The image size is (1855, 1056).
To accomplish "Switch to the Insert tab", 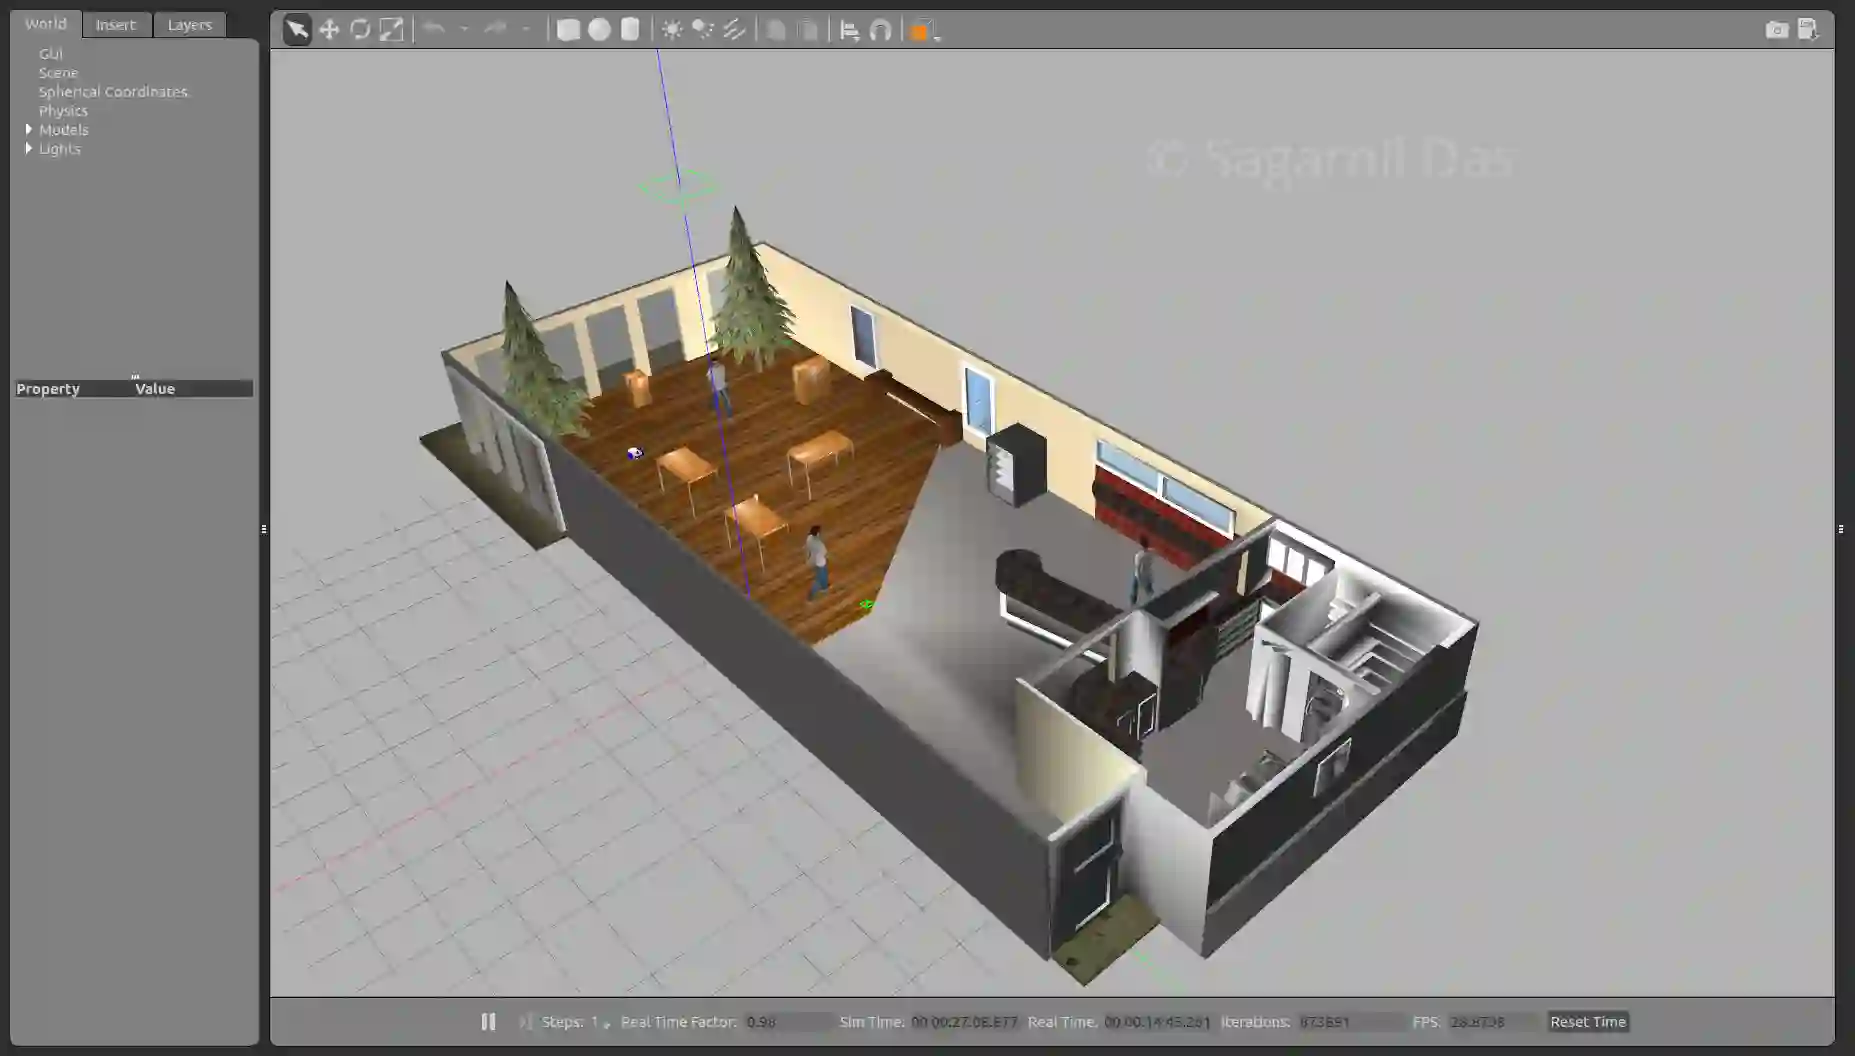I will [115, 25].
